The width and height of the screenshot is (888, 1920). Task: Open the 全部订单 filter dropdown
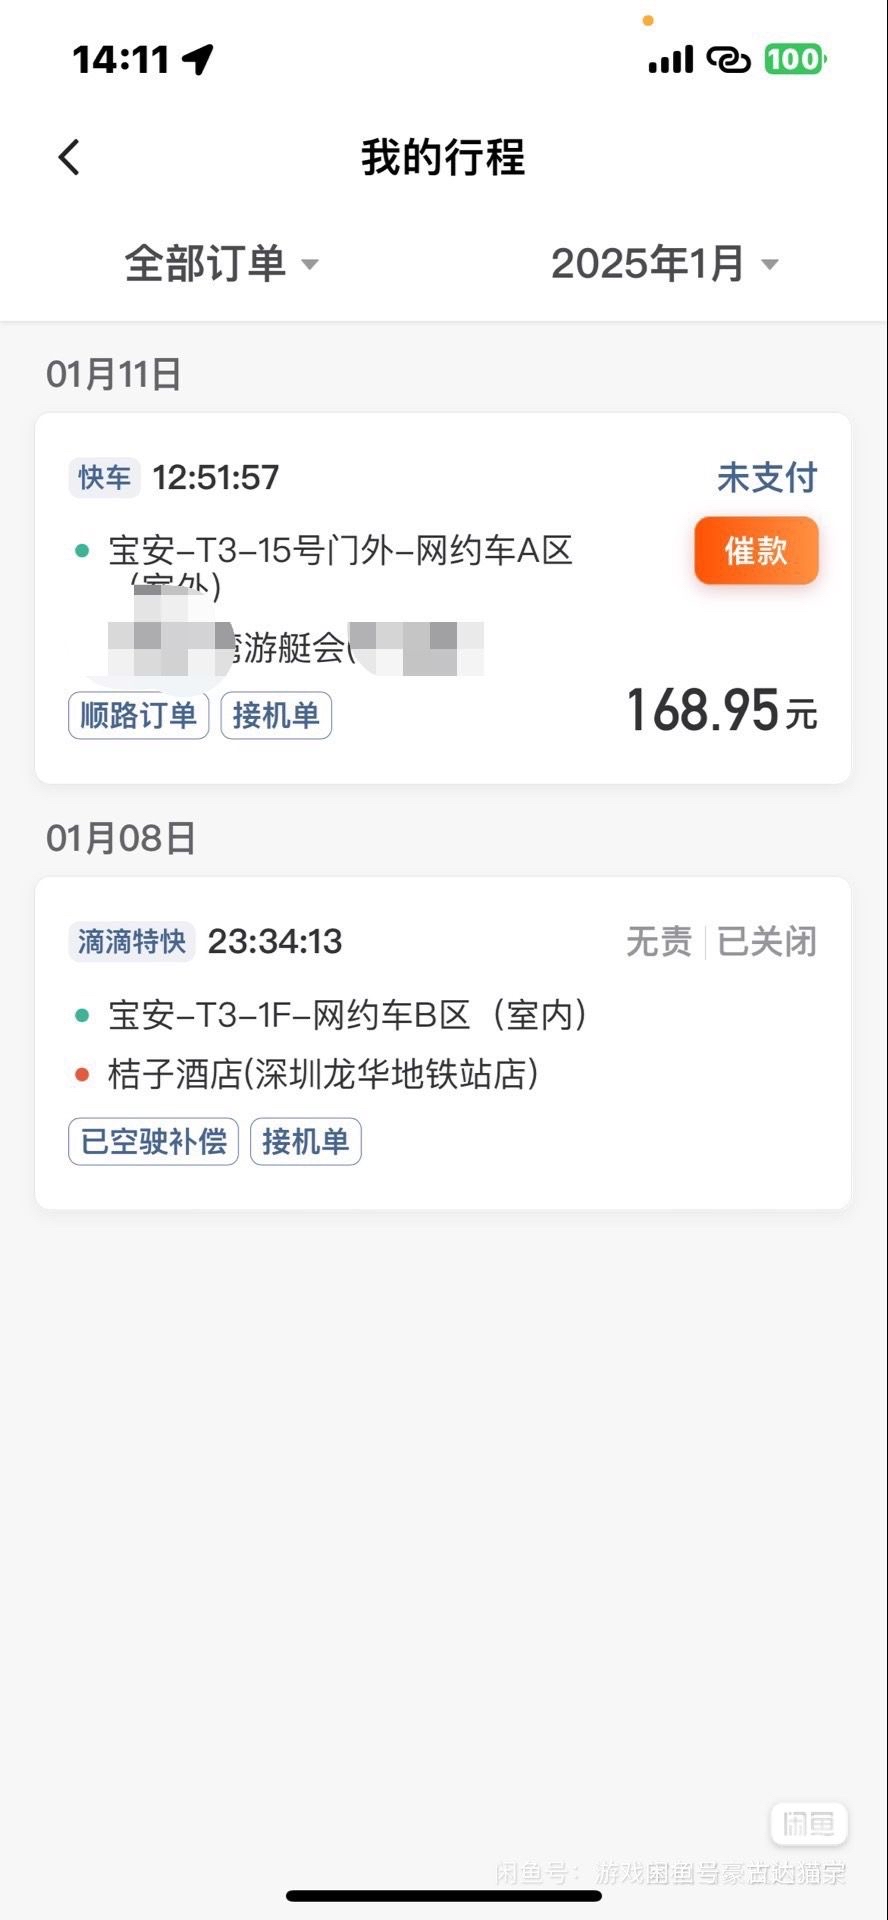[x=221, y=264]
